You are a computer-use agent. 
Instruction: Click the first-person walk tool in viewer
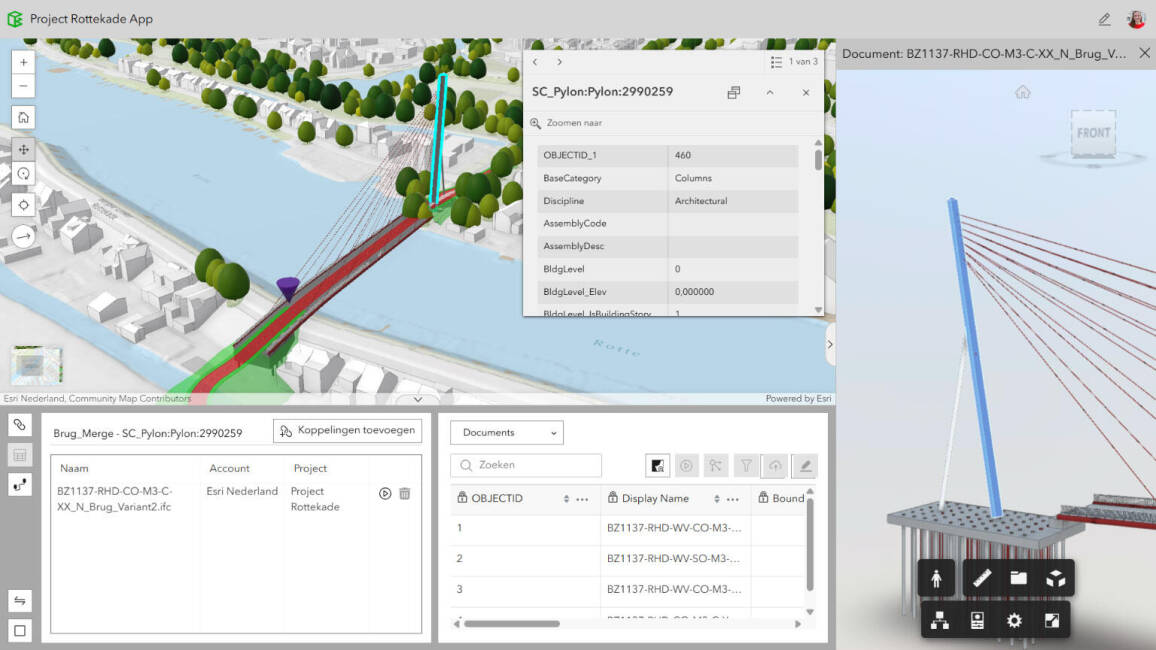[x=937, y=578]
